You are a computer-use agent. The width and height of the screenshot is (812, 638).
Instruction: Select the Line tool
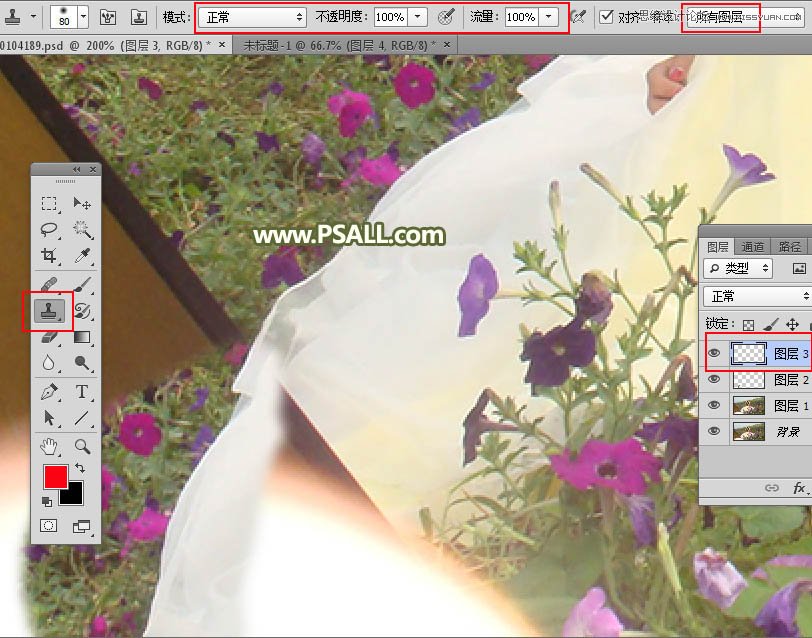[82, 417]
